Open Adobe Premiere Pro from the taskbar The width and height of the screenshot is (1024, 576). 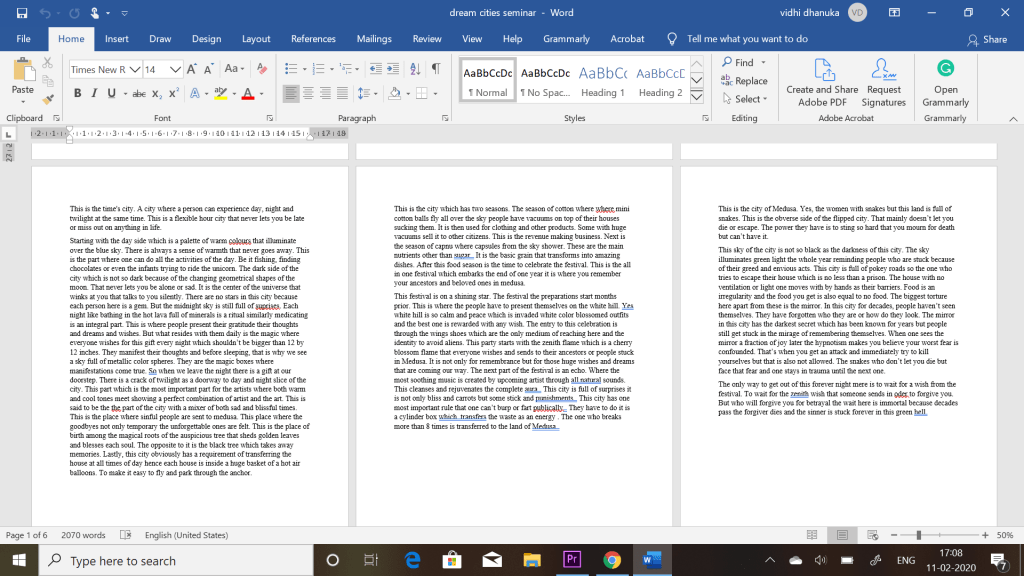574,560
